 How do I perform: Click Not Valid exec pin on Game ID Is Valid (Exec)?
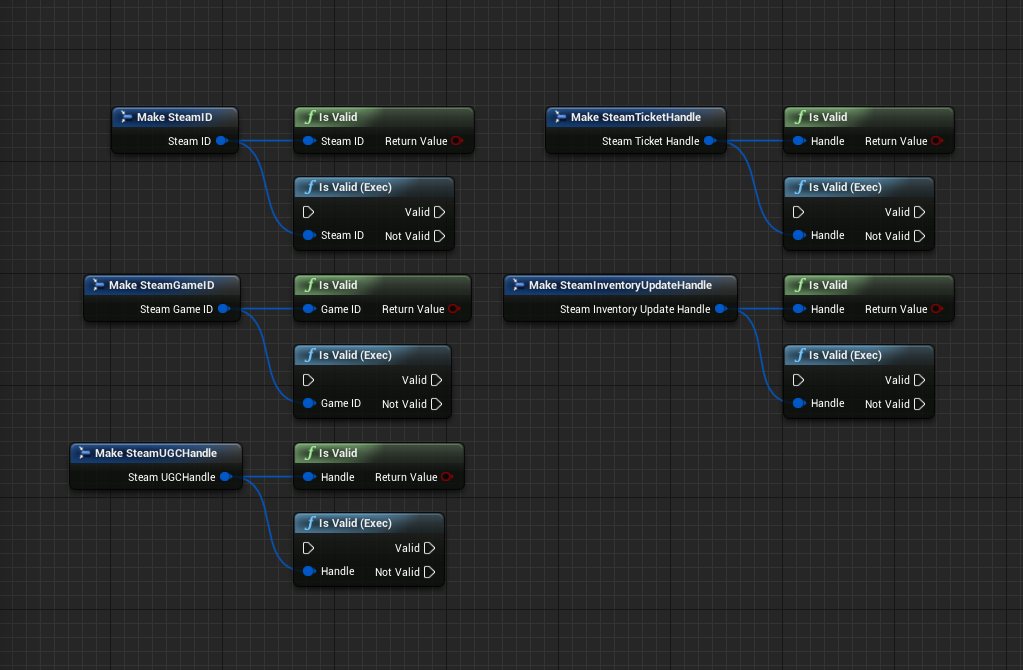point(437,404)
